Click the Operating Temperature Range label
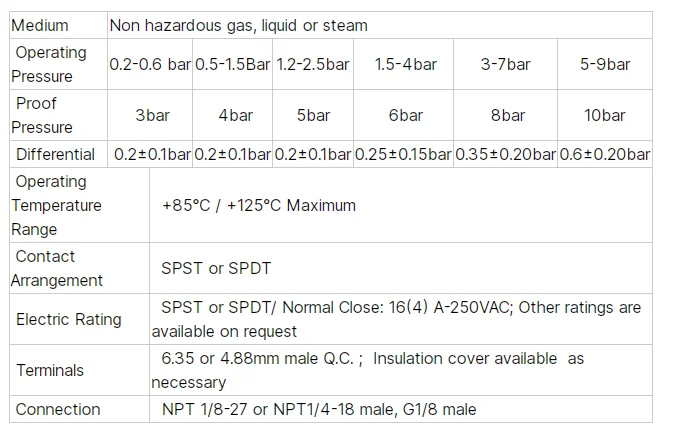674x427 pixels. pyautogui.click(x=56, y=205)
